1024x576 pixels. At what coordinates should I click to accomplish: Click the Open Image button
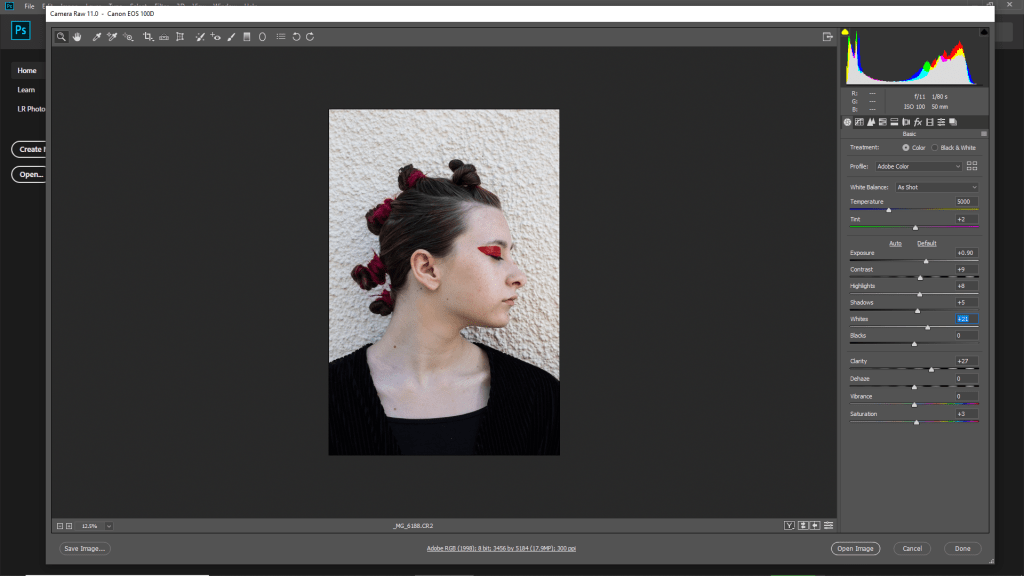point(855,548)
